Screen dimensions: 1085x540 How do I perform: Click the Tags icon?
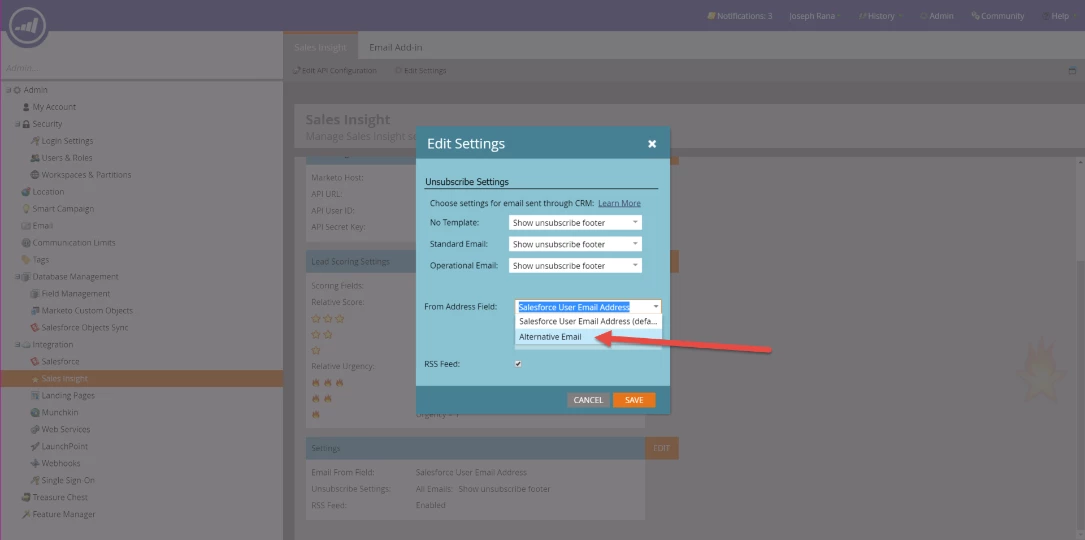[26, 260]
